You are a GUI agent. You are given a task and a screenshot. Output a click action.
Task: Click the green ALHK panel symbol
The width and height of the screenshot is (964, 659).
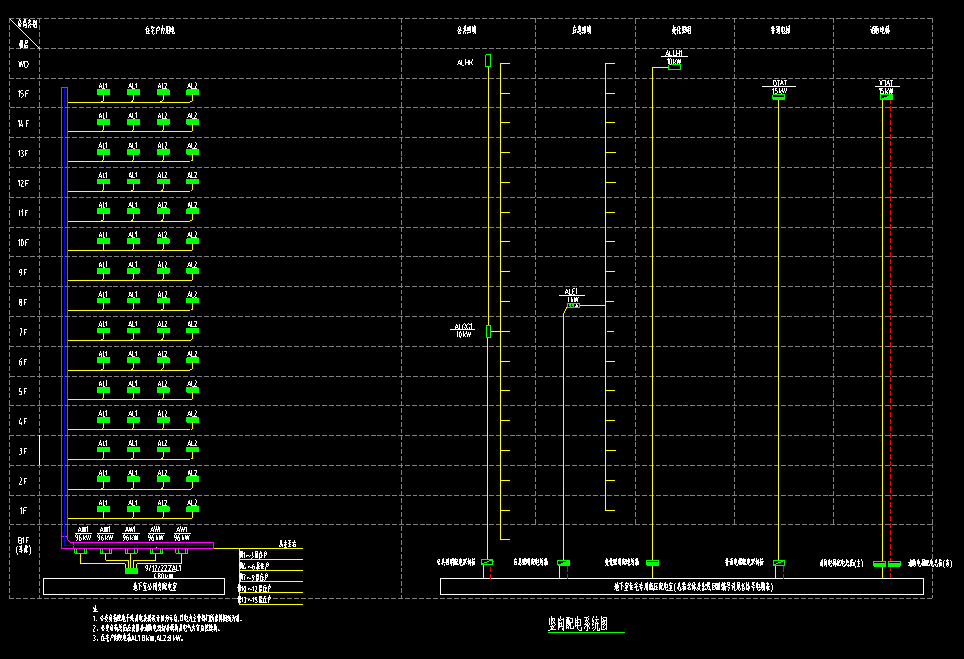[x=488, y=60]
